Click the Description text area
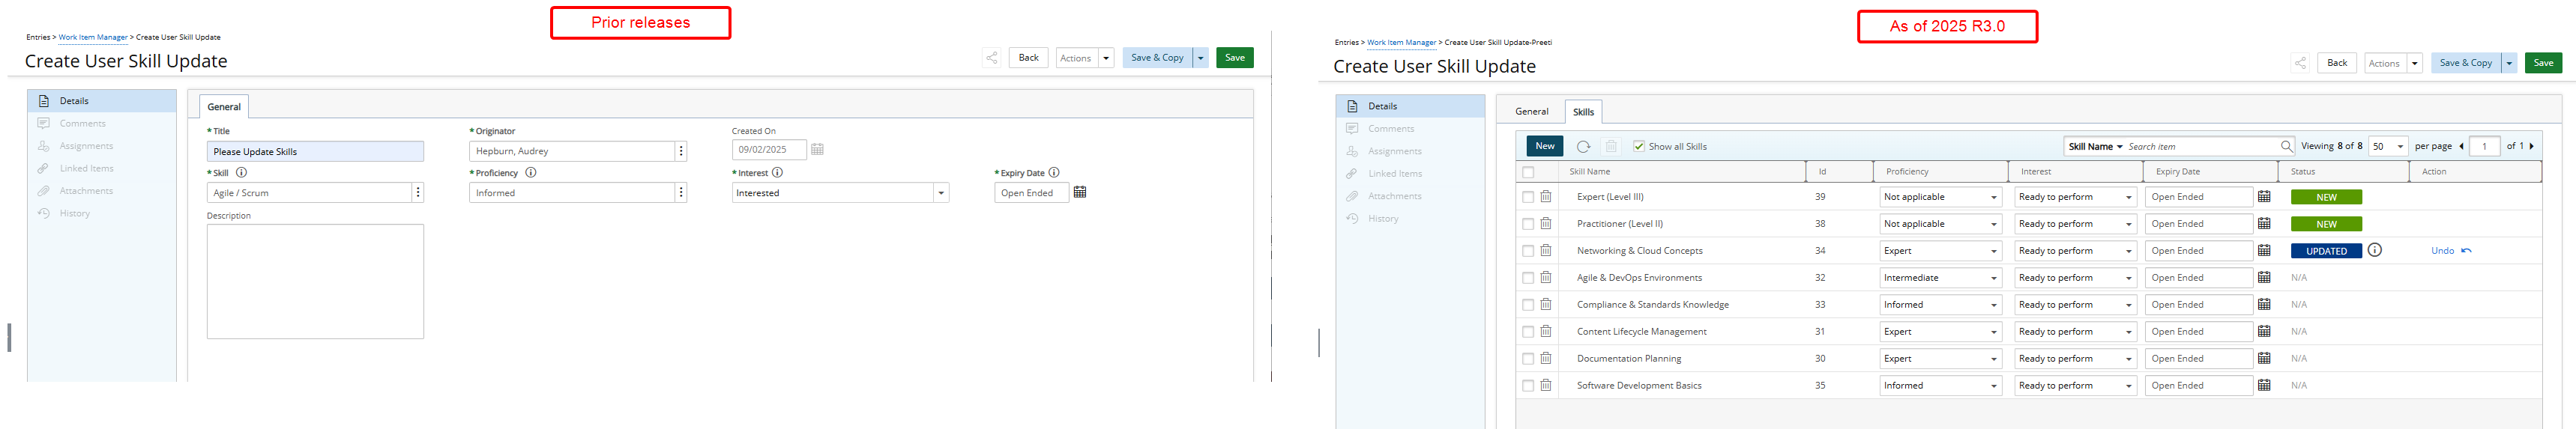The height and width of the screenshot is (429, 2576). pyautogui.click(x=315, y=282)
